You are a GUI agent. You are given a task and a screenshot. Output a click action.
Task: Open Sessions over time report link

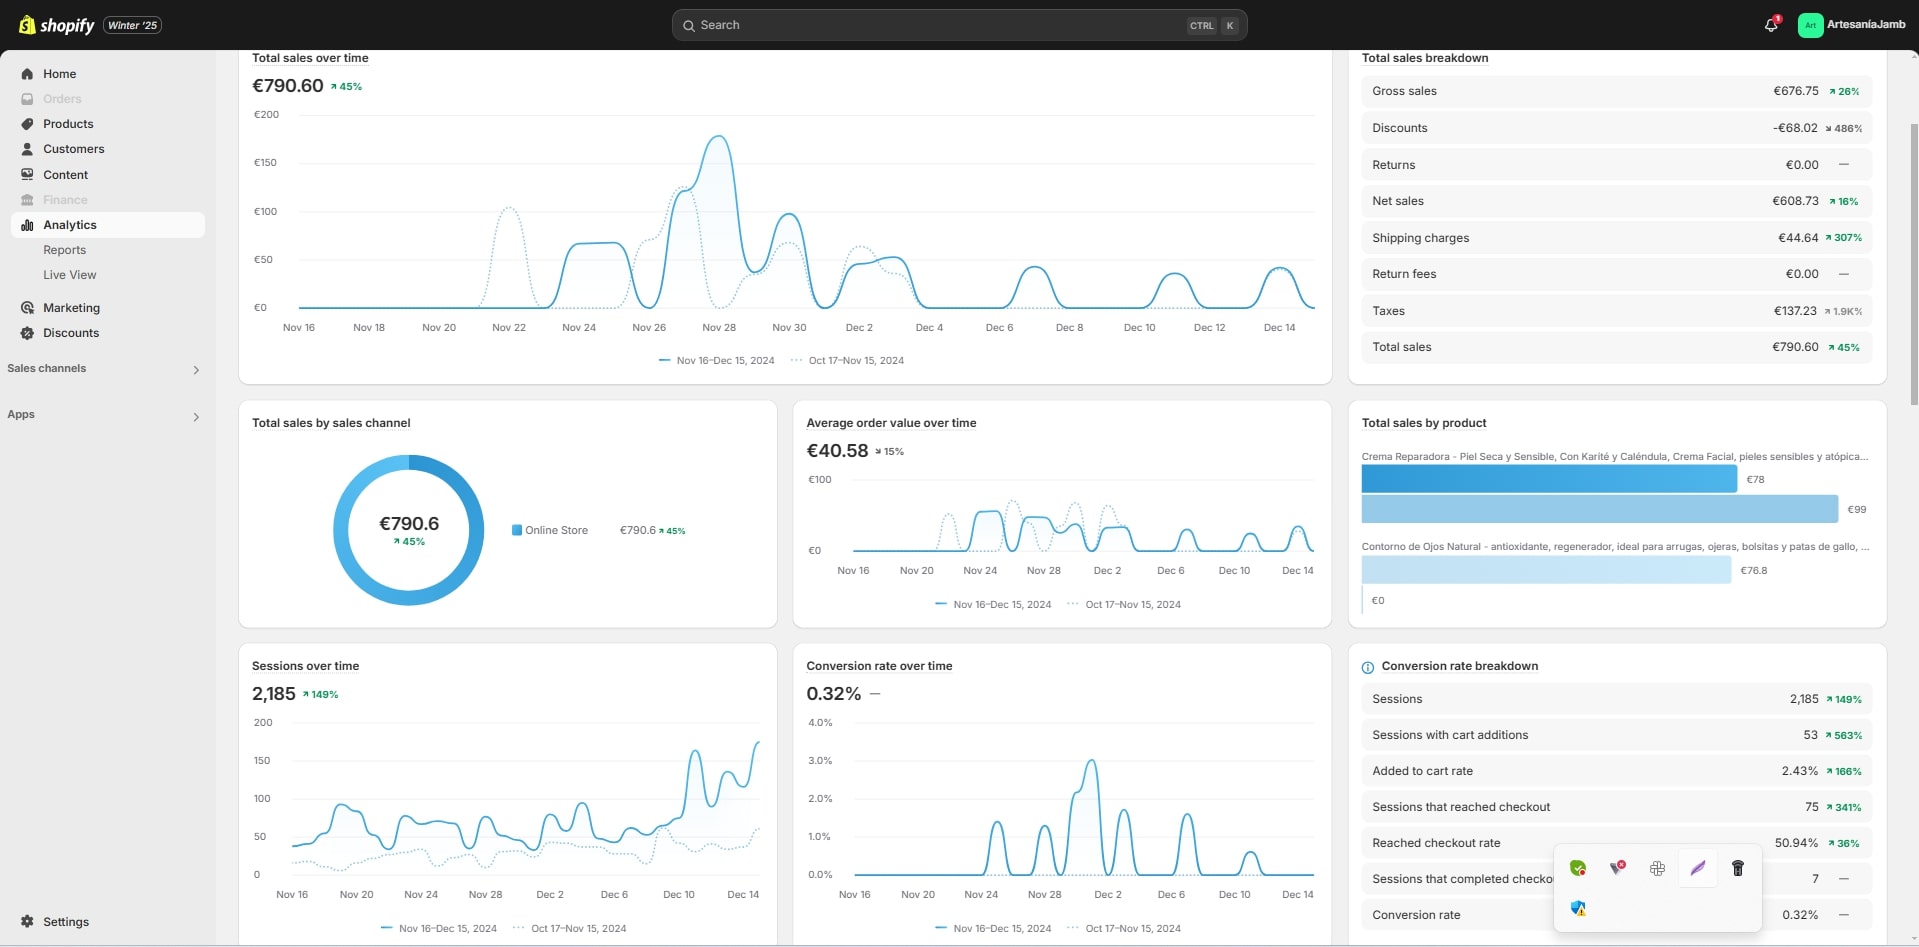click(305, 666)
